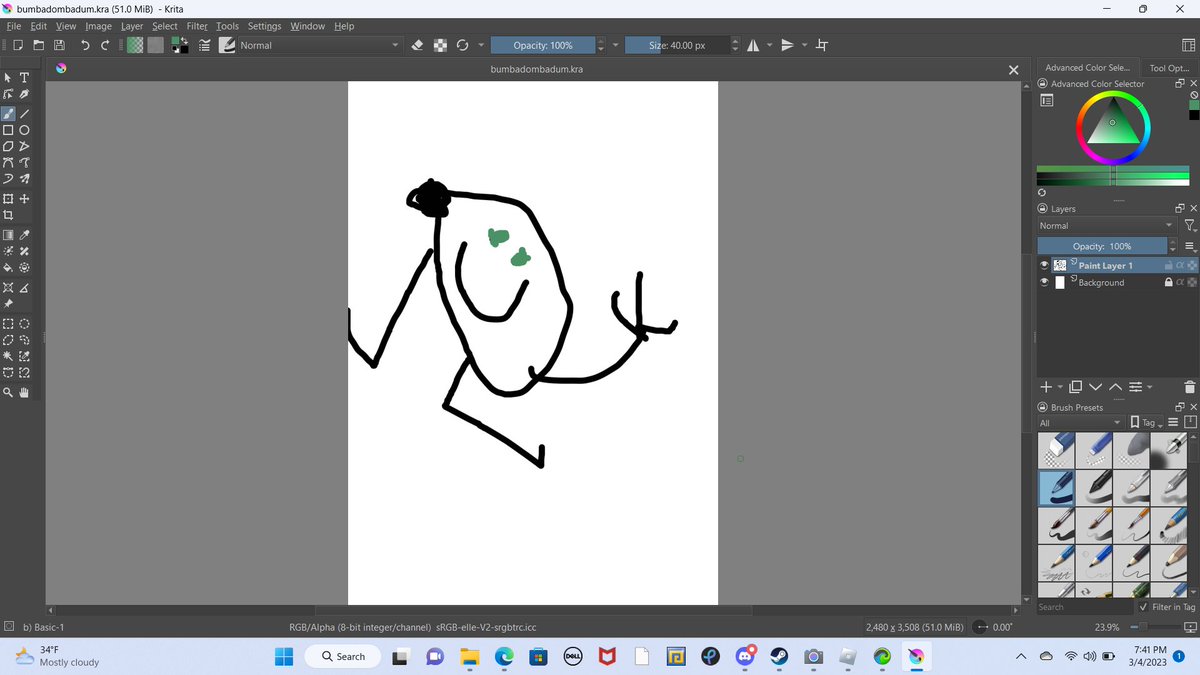
Task: Open the All brush tag dropdown
Action: pyautogui.click(x=1083, y=423)
